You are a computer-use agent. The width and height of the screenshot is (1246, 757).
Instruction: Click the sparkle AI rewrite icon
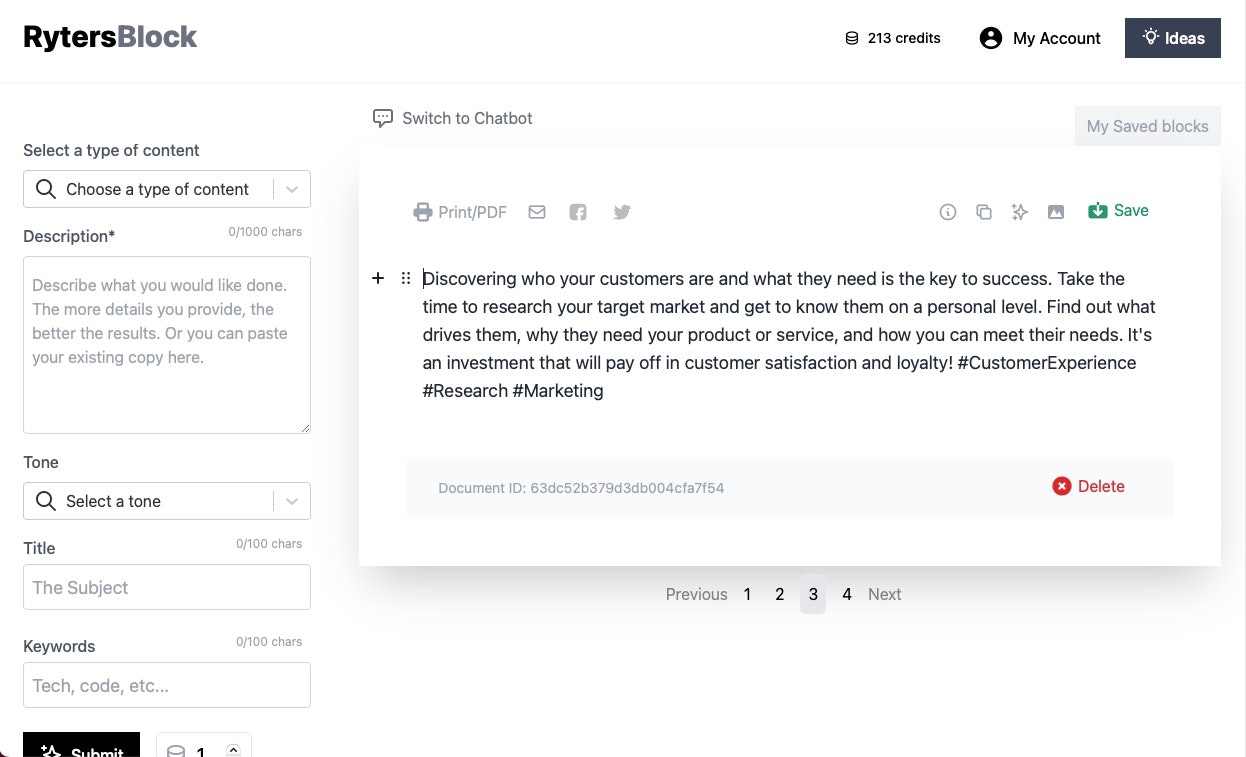click(1020, 212)
